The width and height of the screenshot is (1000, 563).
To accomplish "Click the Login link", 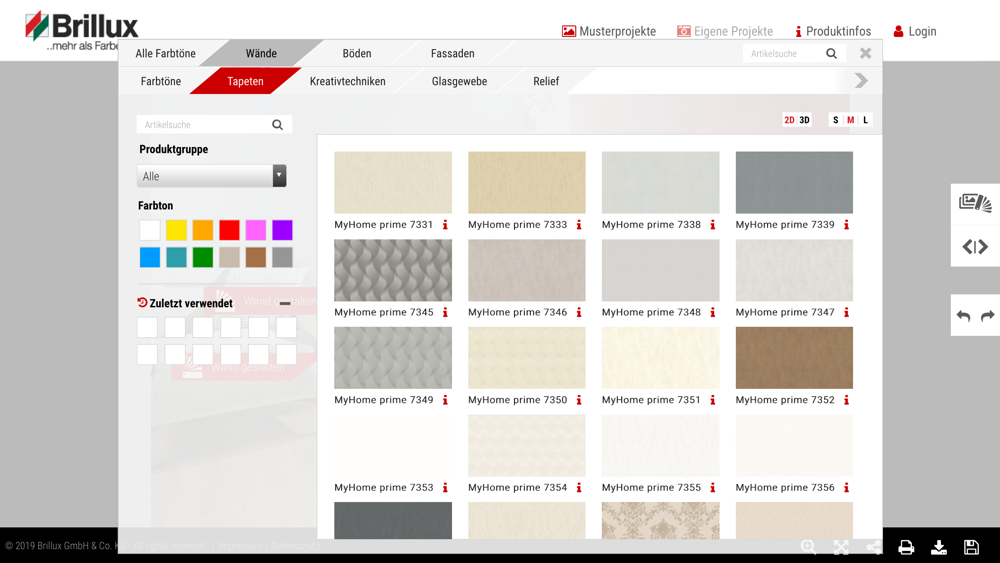I will coord(915,31).
